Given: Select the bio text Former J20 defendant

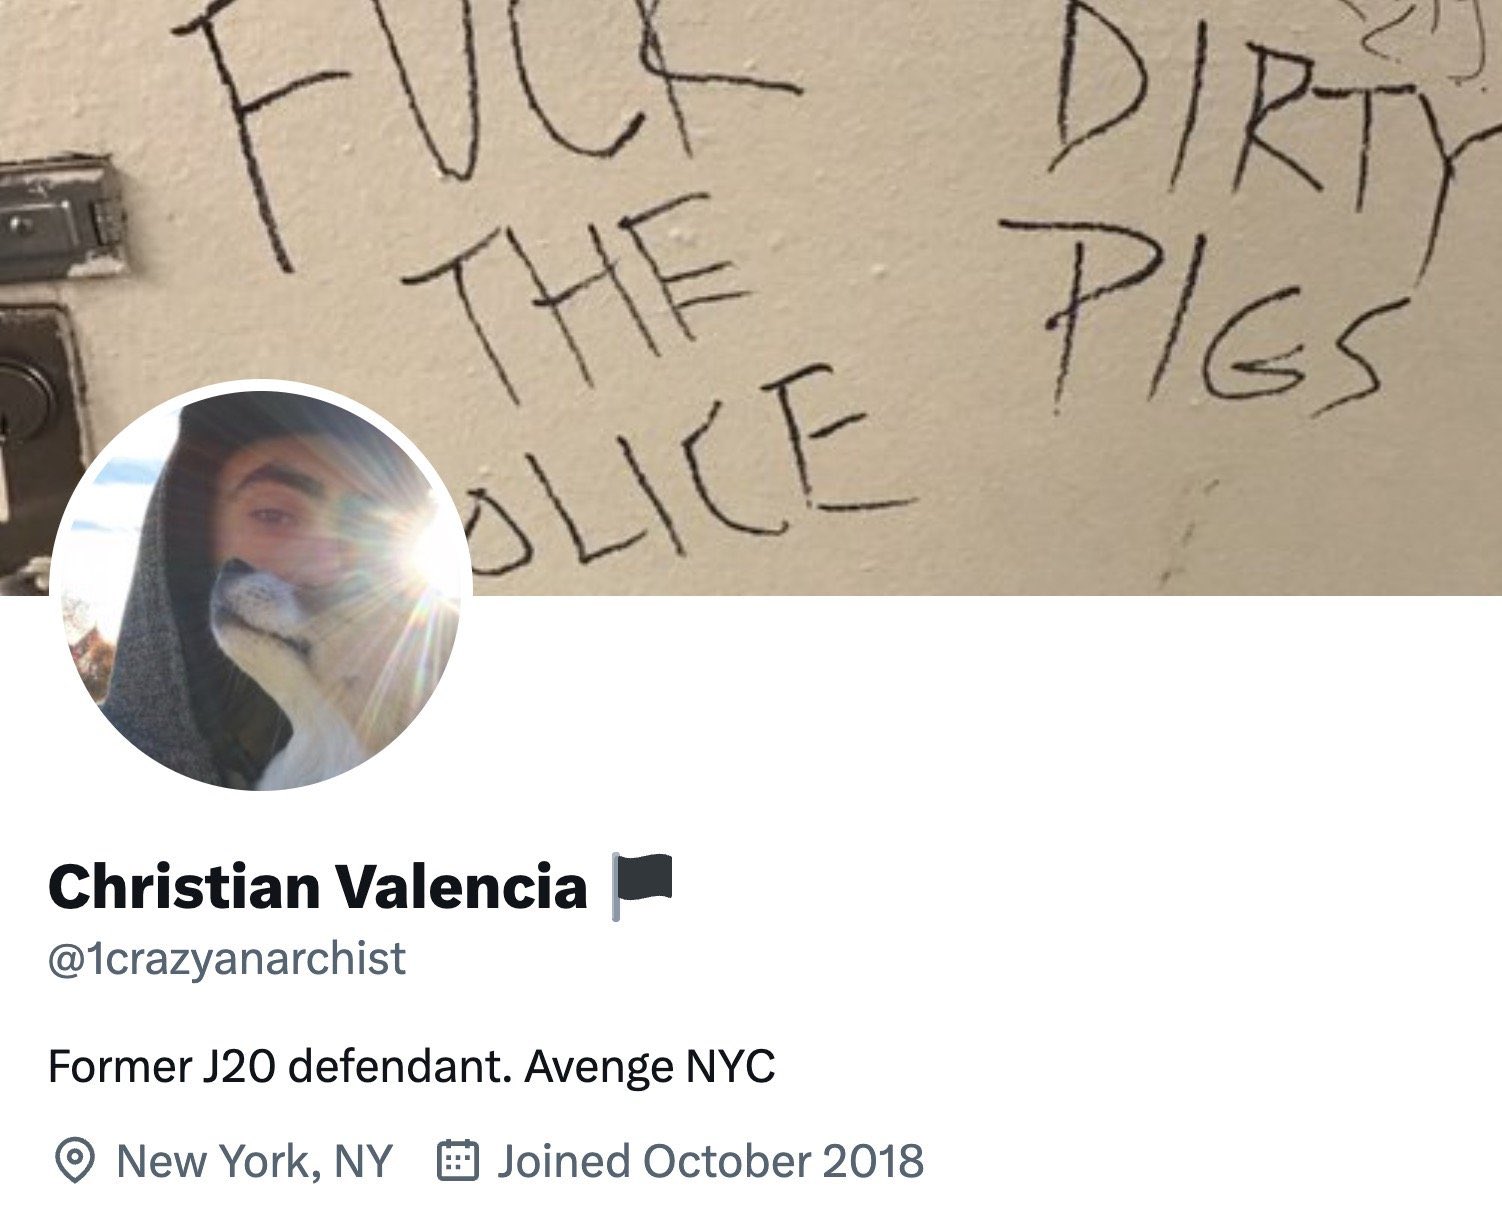Looking at the screenshot, I should (x=281, y=1066).
